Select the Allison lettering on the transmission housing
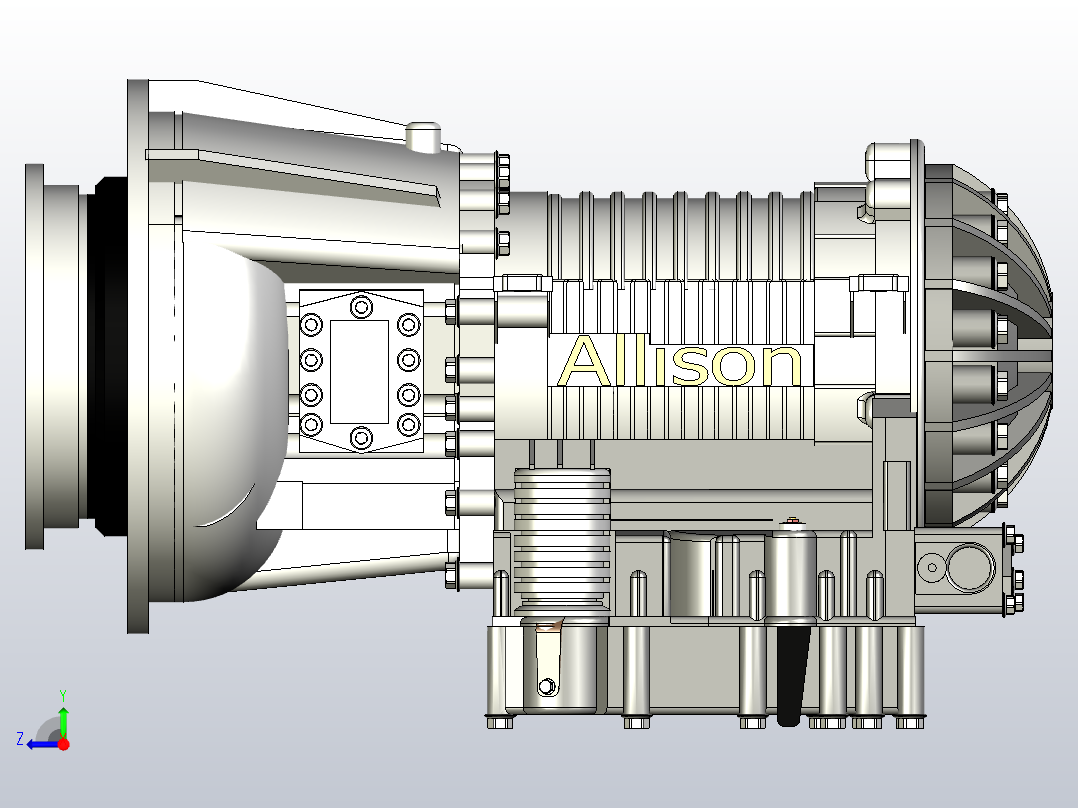1078x808 pixels. pyautogui.click(x=679, y=361)
